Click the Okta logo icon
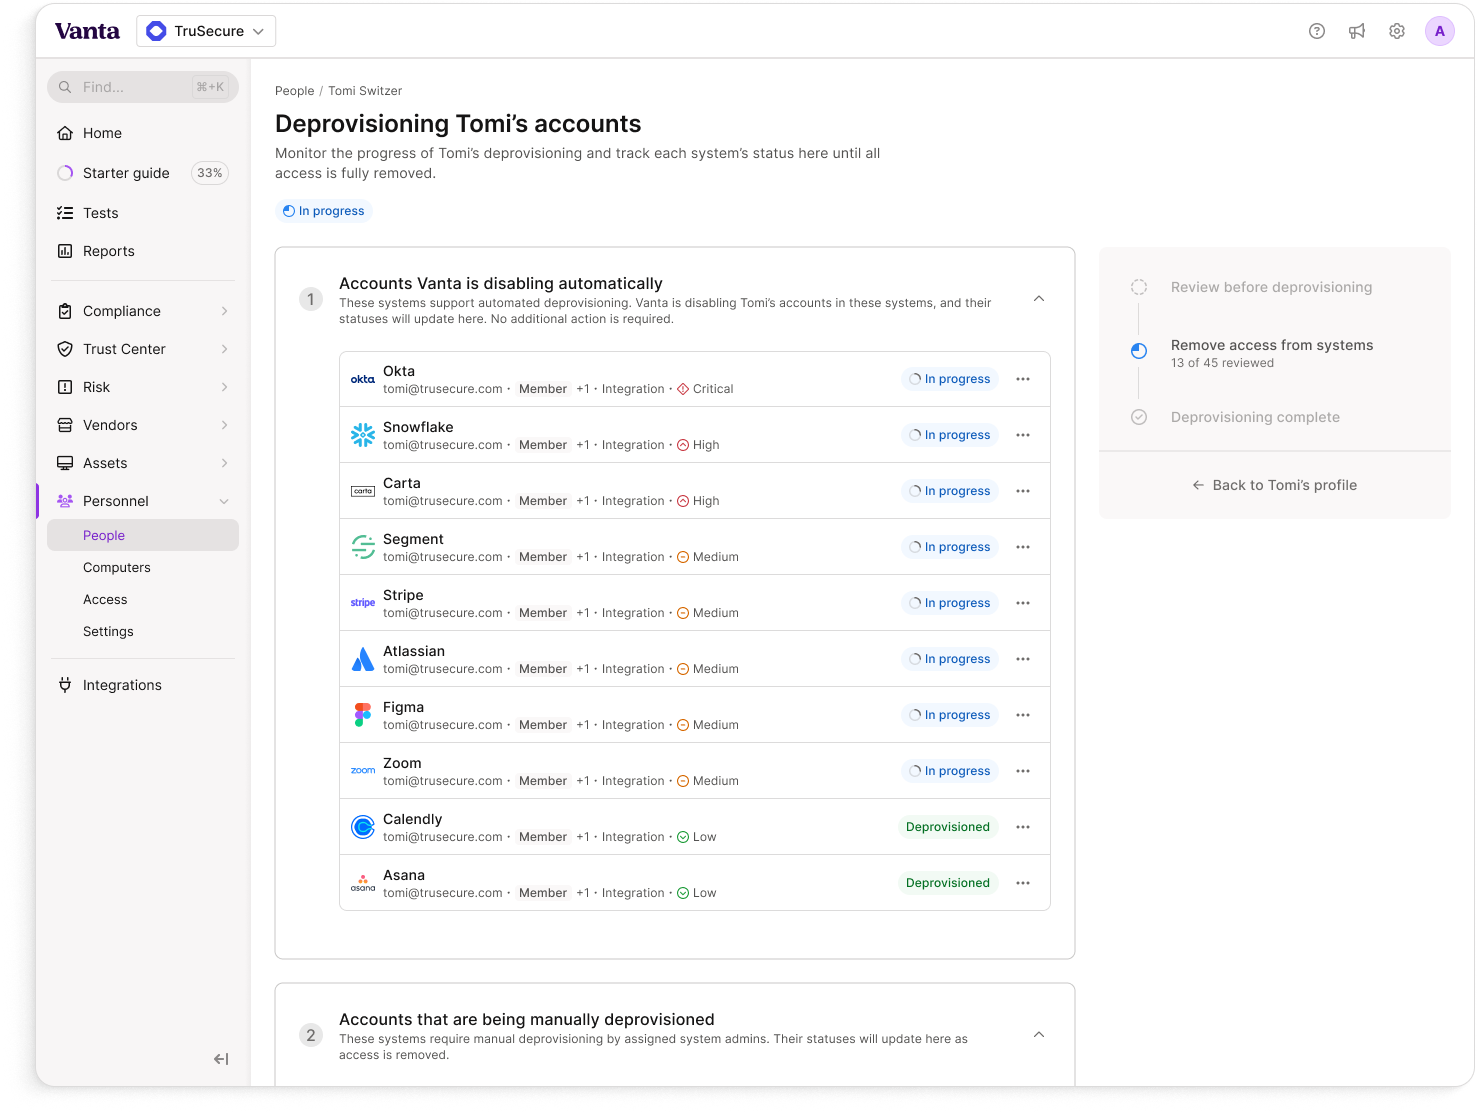The width and height of the screenshot is (1477, 1113). coord(363,379)
